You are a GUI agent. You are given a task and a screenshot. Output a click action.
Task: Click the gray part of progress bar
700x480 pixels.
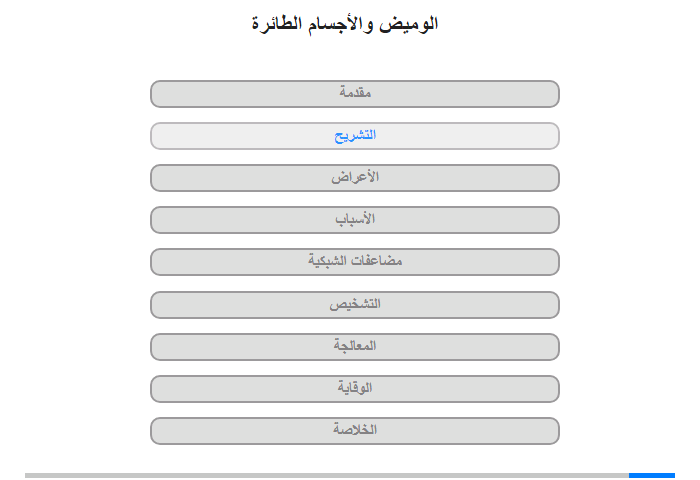click(327, 476)
